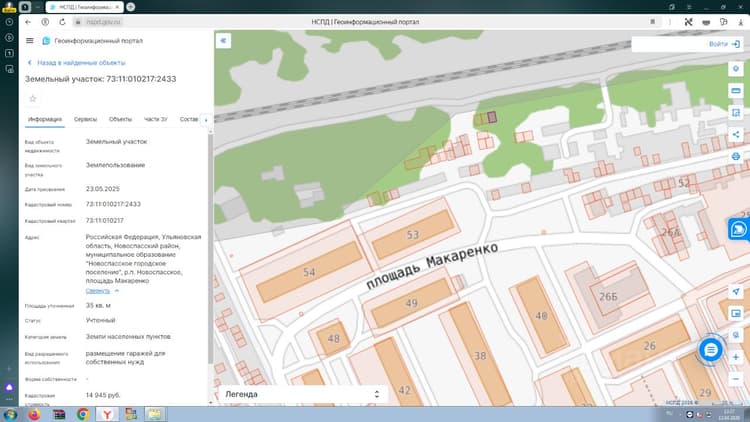Launch Chrome from the taskbar

click(83, 414)
